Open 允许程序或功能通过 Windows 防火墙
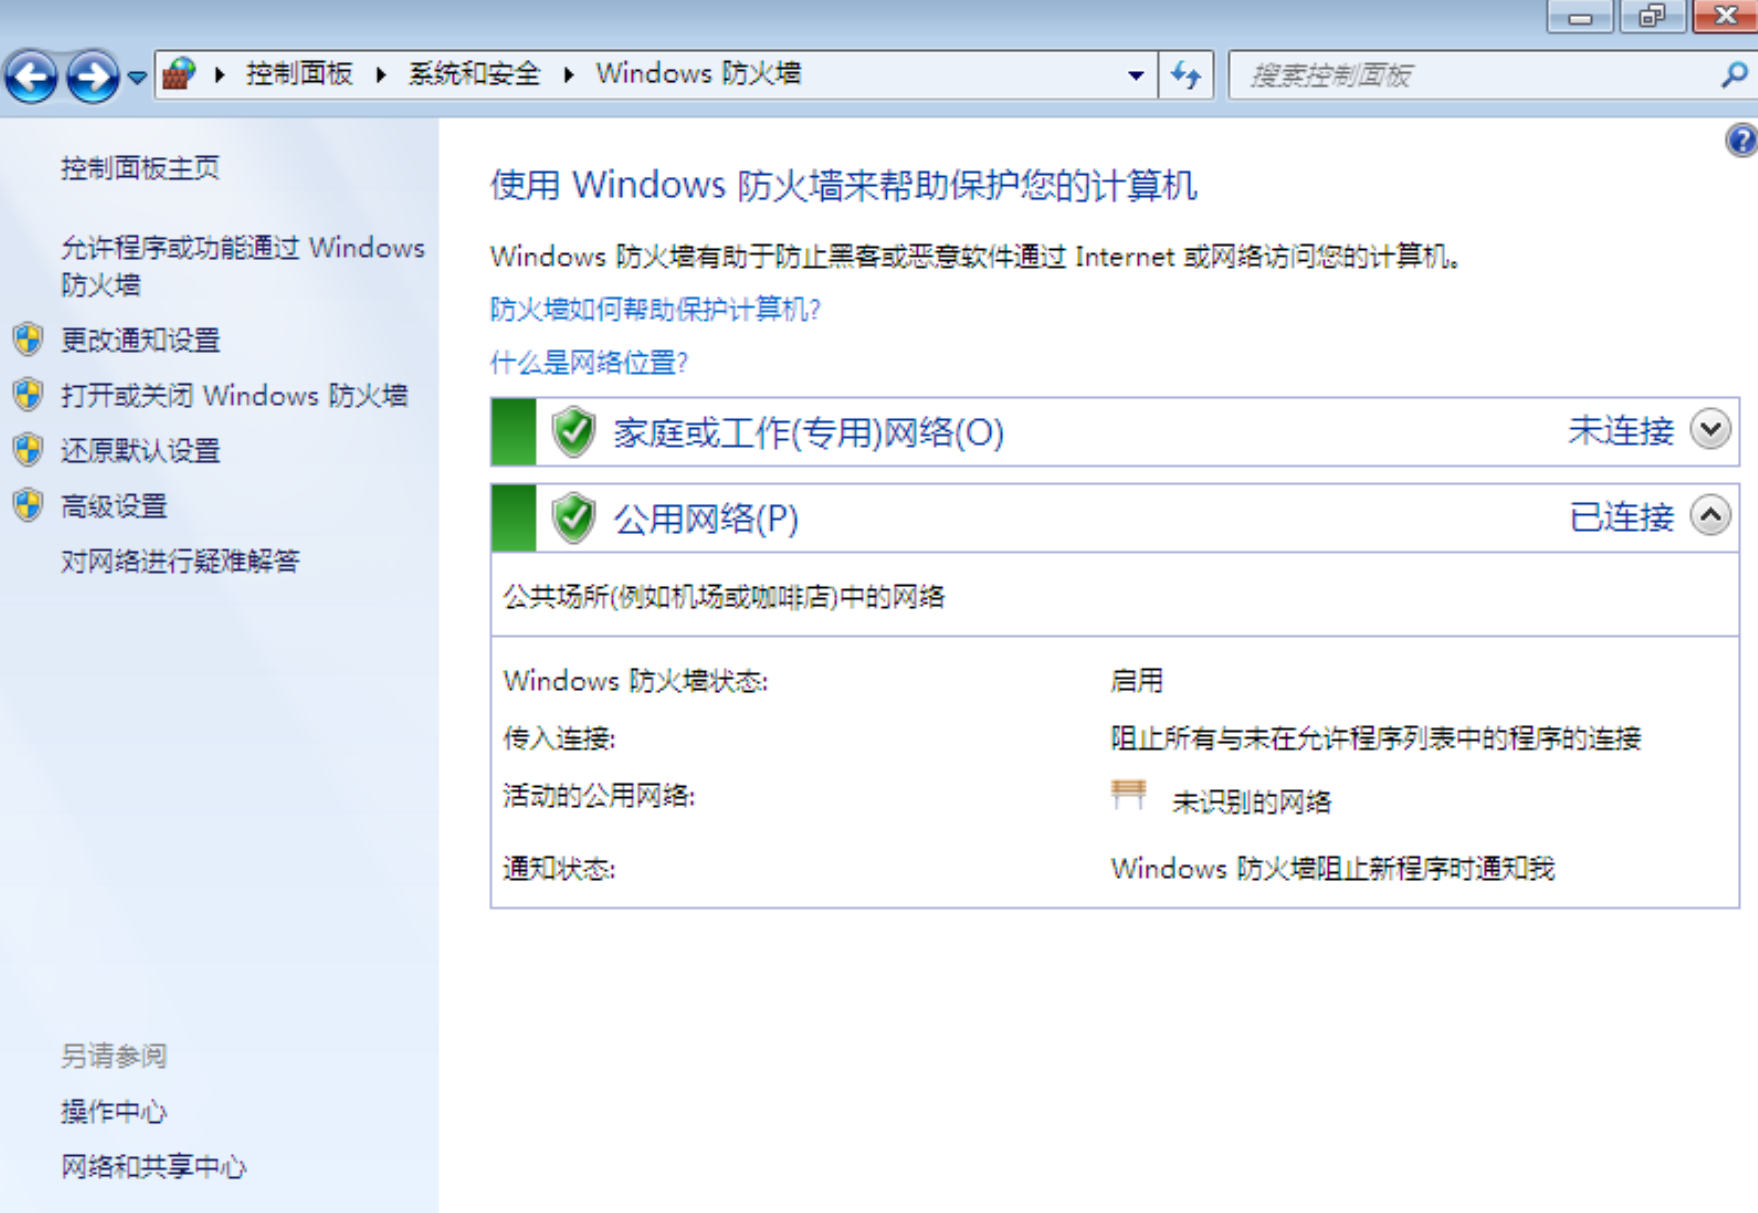Image resolution: width=1758 pixels, height=1213 pixels. point(243,266)
